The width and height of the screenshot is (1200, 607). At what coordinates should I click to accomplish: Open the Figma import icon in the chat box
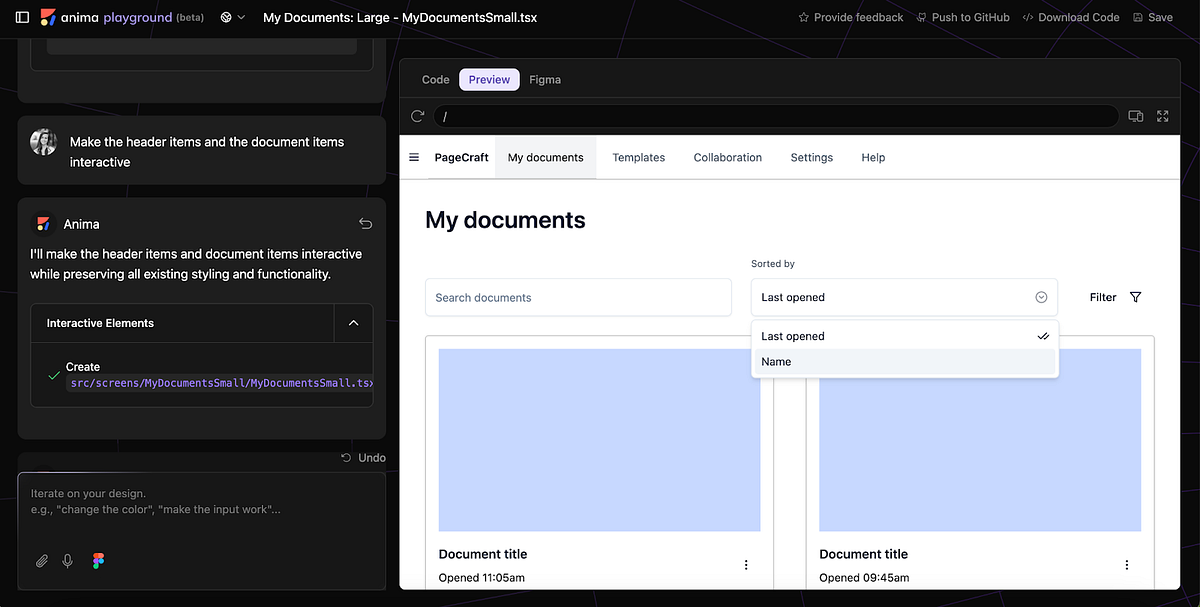point(97,561)
